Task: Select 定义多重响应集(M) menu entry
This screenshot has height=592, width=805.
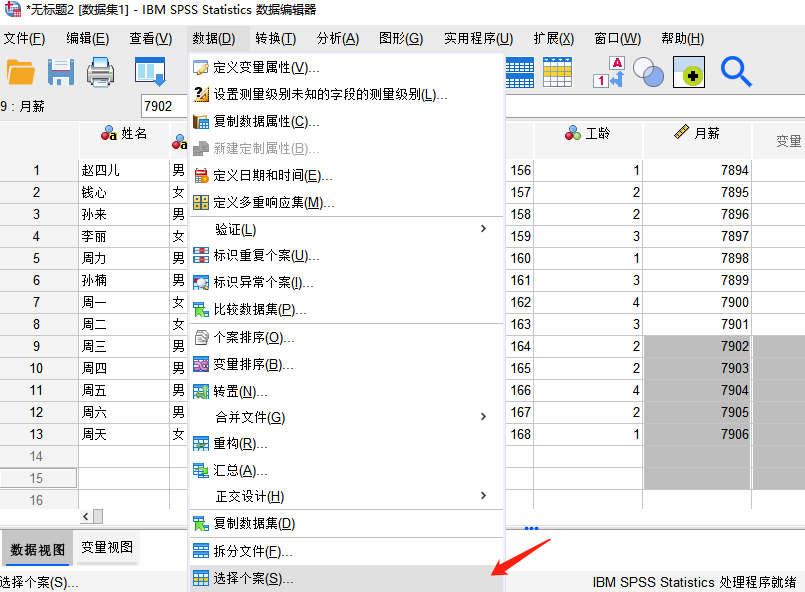Action: (x=346, y=203)
